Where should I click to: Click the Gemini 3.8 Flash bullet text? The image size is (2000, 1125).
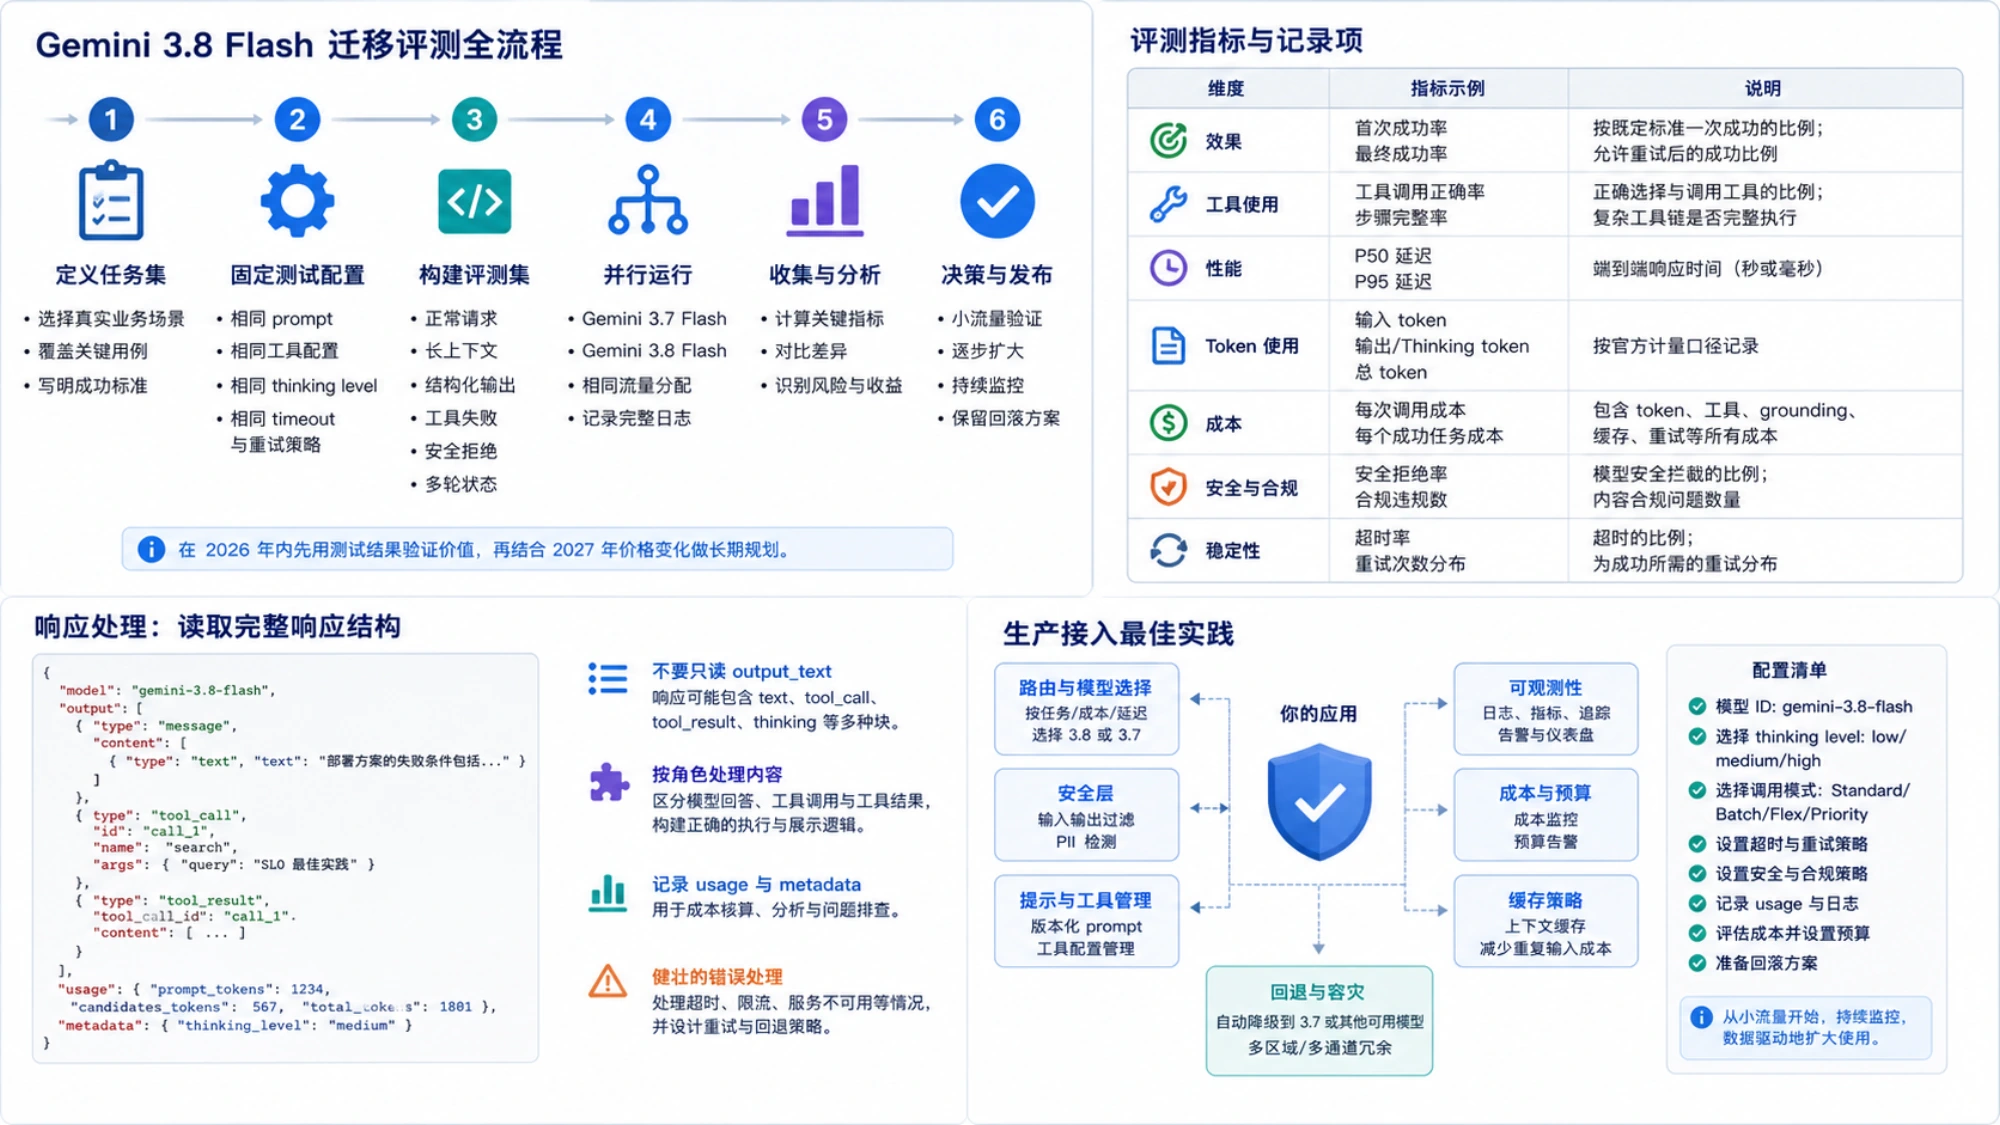[x=654, y=351]
